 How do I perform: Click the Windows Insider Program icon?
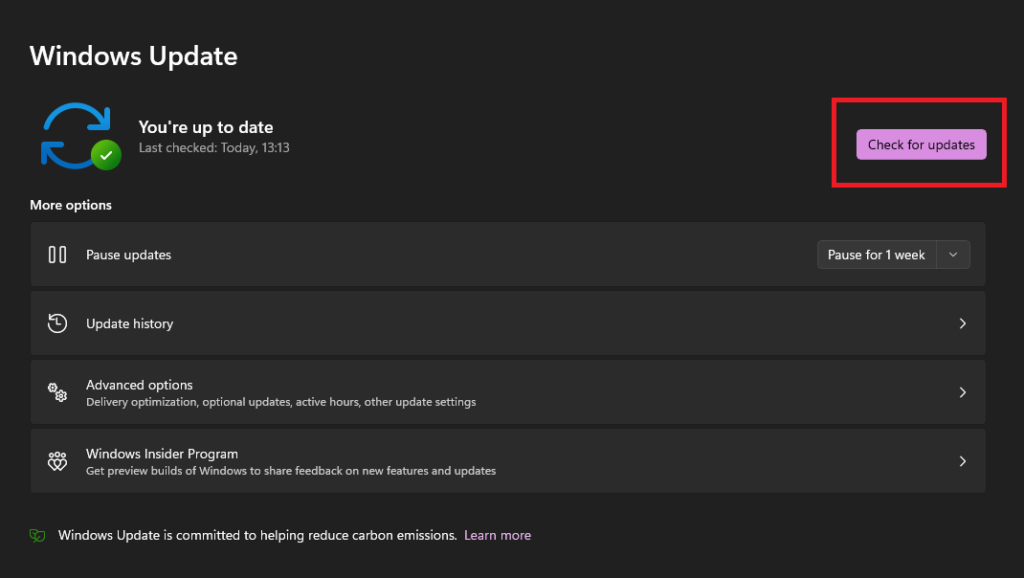58,461
